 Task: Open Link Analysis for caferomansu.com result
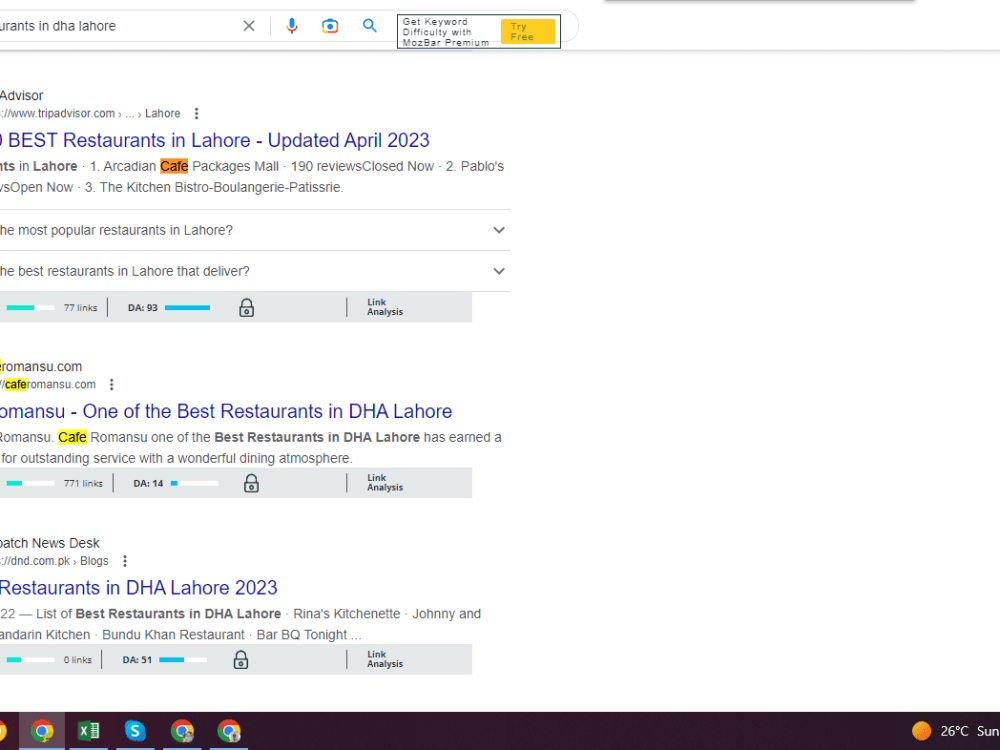(385, 483)
